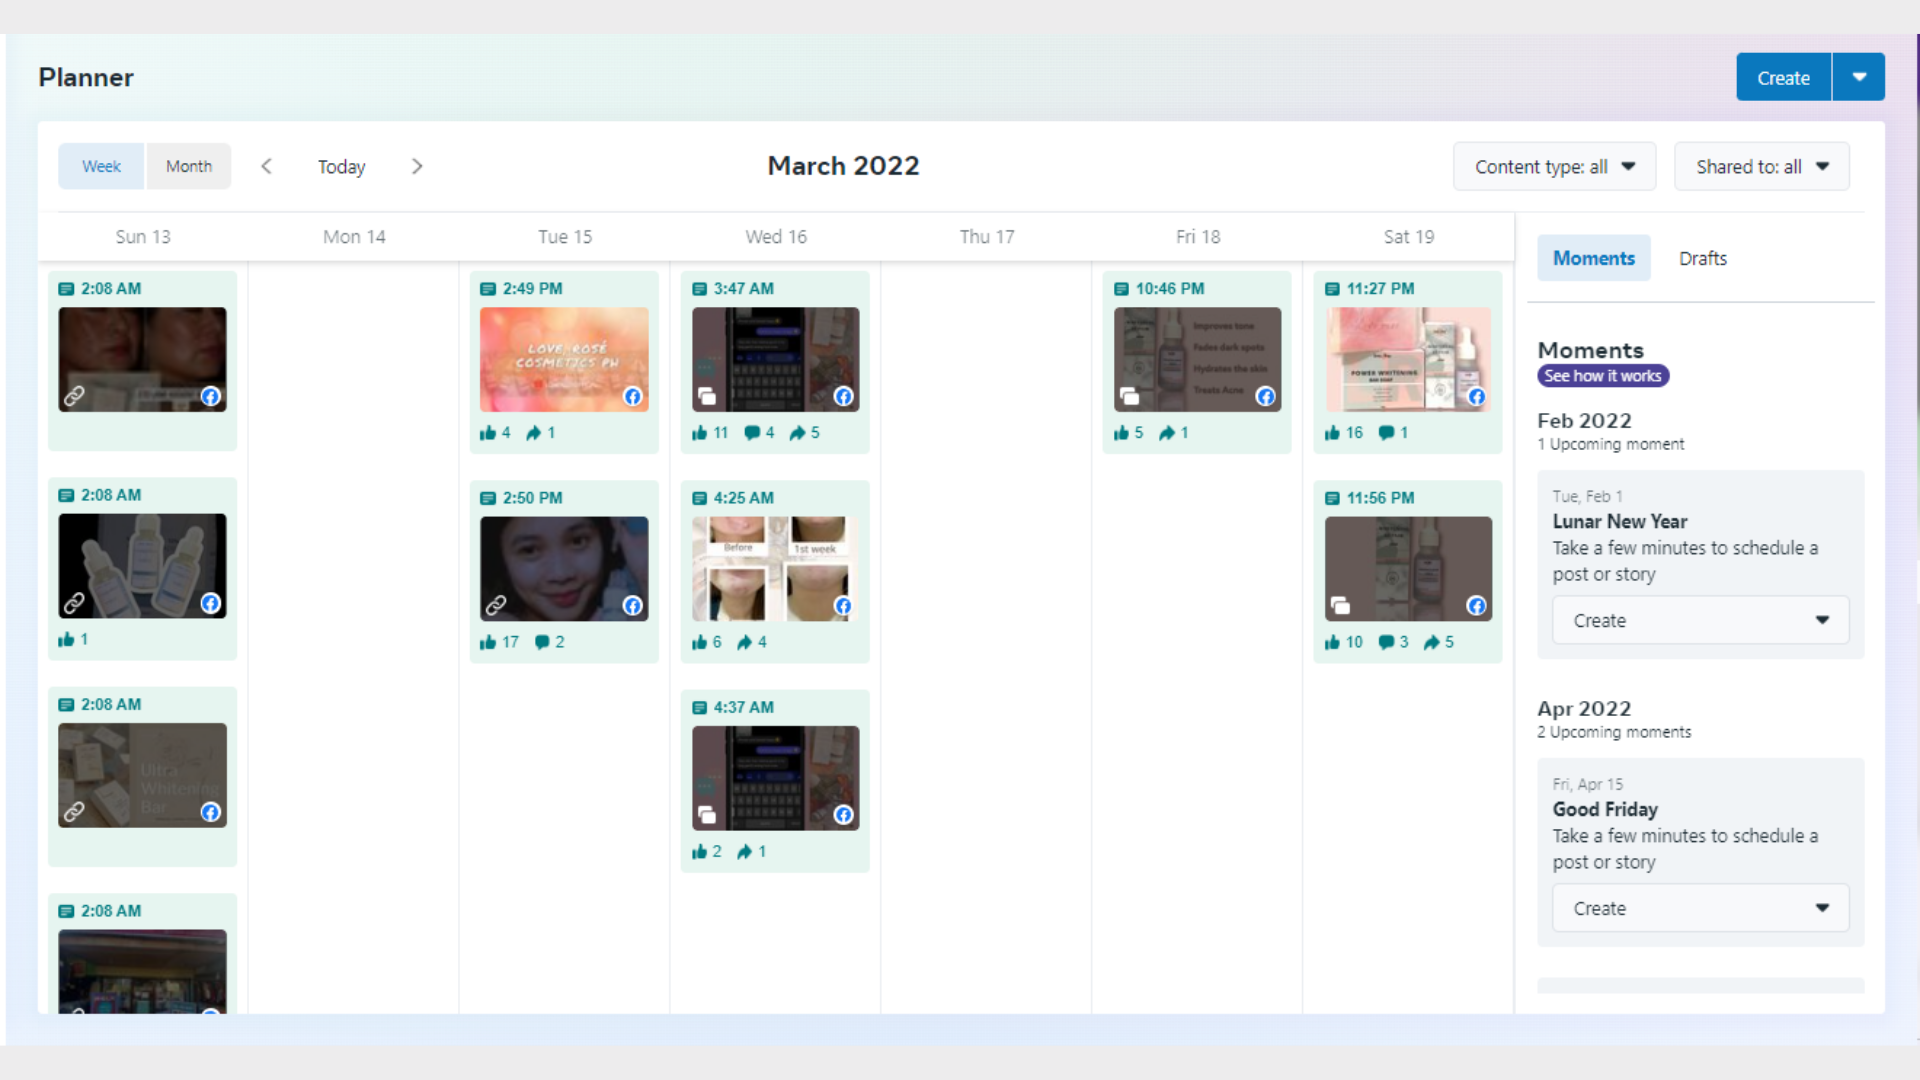1920x1080 pixels.
Task: Click the Today button
Action: tap(341, 167)
